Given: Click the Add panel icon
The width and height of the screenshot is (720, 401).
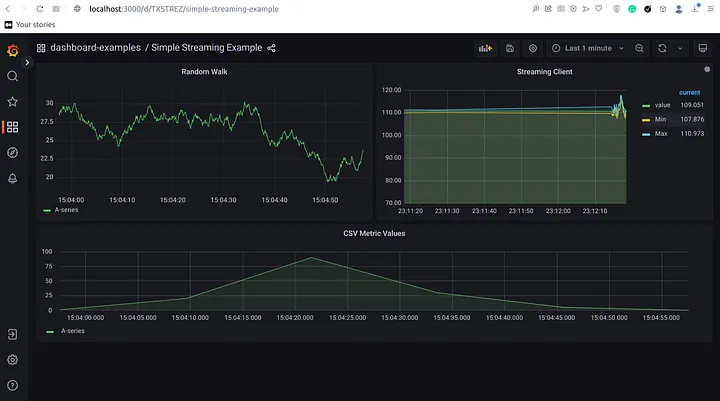Looking at the screenshot, I should pyautogui.click(x=485, y=48).
